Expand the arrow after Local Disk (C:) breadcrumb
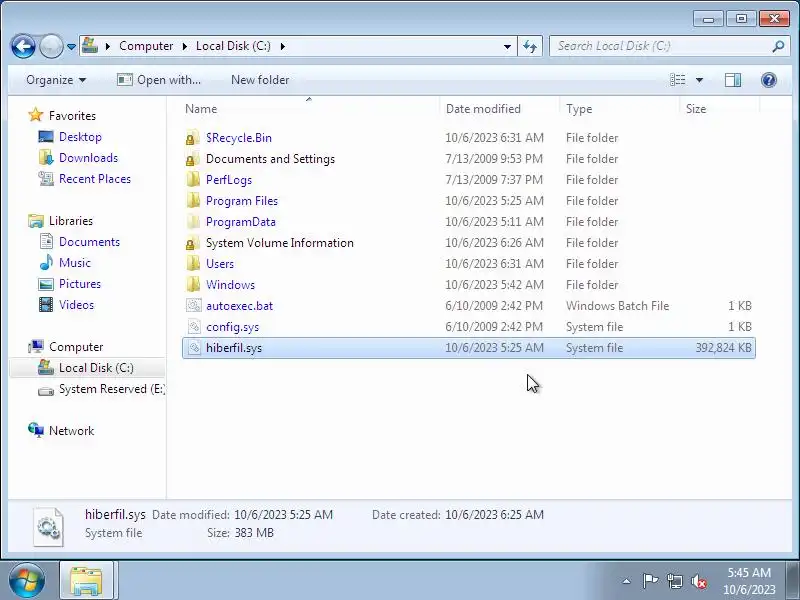Image resolution: width=800 pixels, height=600 pixels. coord(282,46)
